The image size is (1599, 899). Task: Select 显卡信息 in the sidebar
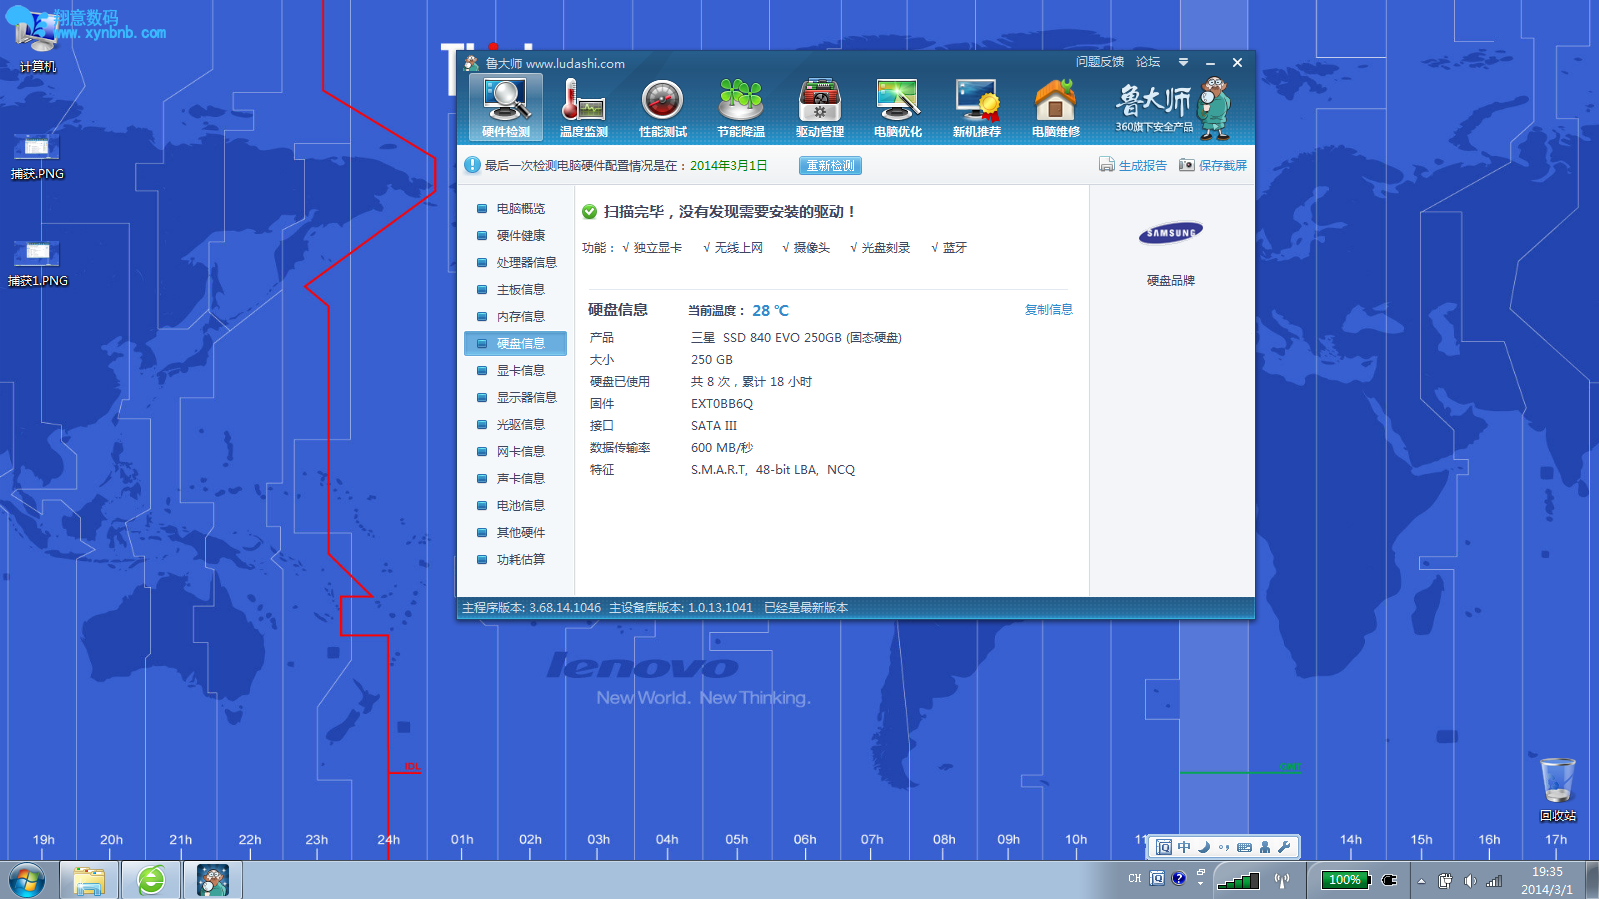coord(516,370)
